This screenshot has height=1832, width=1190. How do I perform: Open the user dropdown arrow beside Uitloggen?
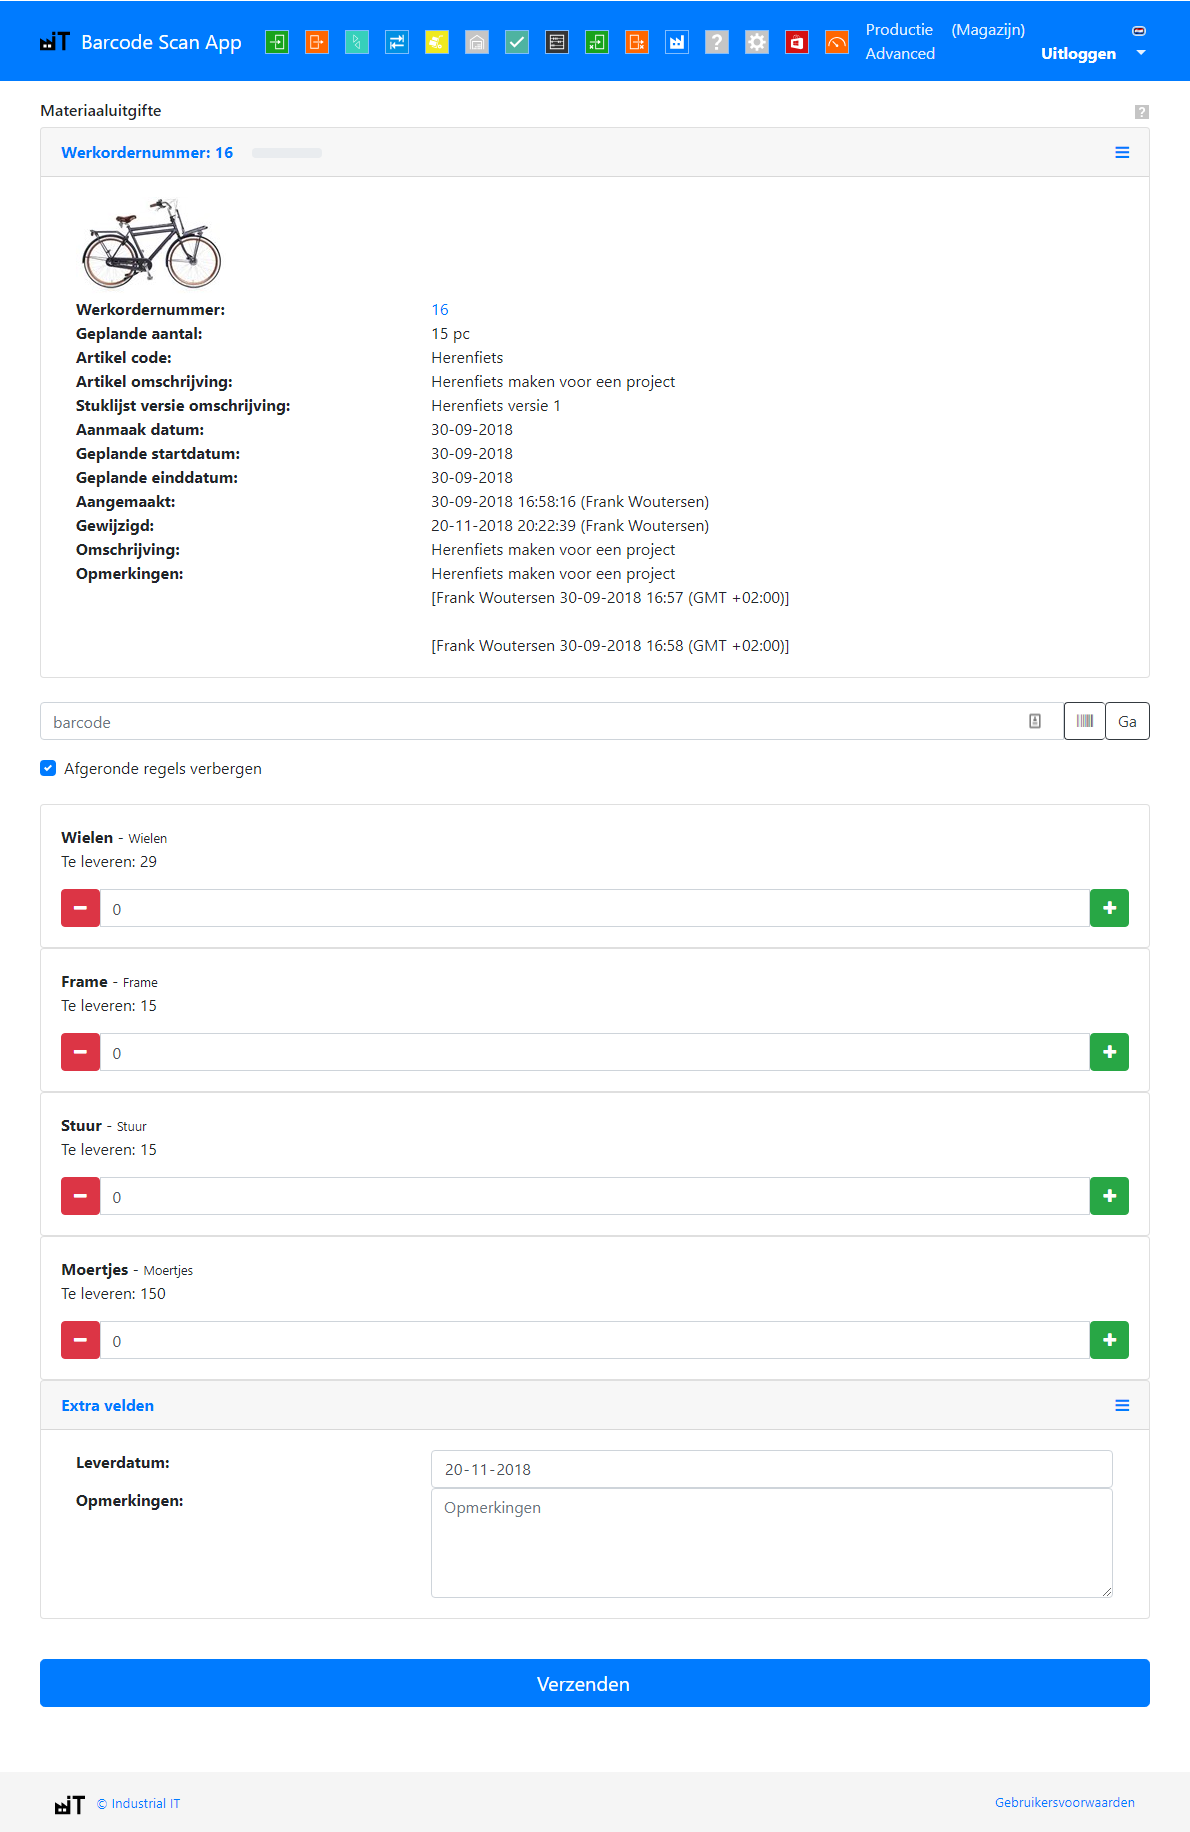[x=1141, y=53]
